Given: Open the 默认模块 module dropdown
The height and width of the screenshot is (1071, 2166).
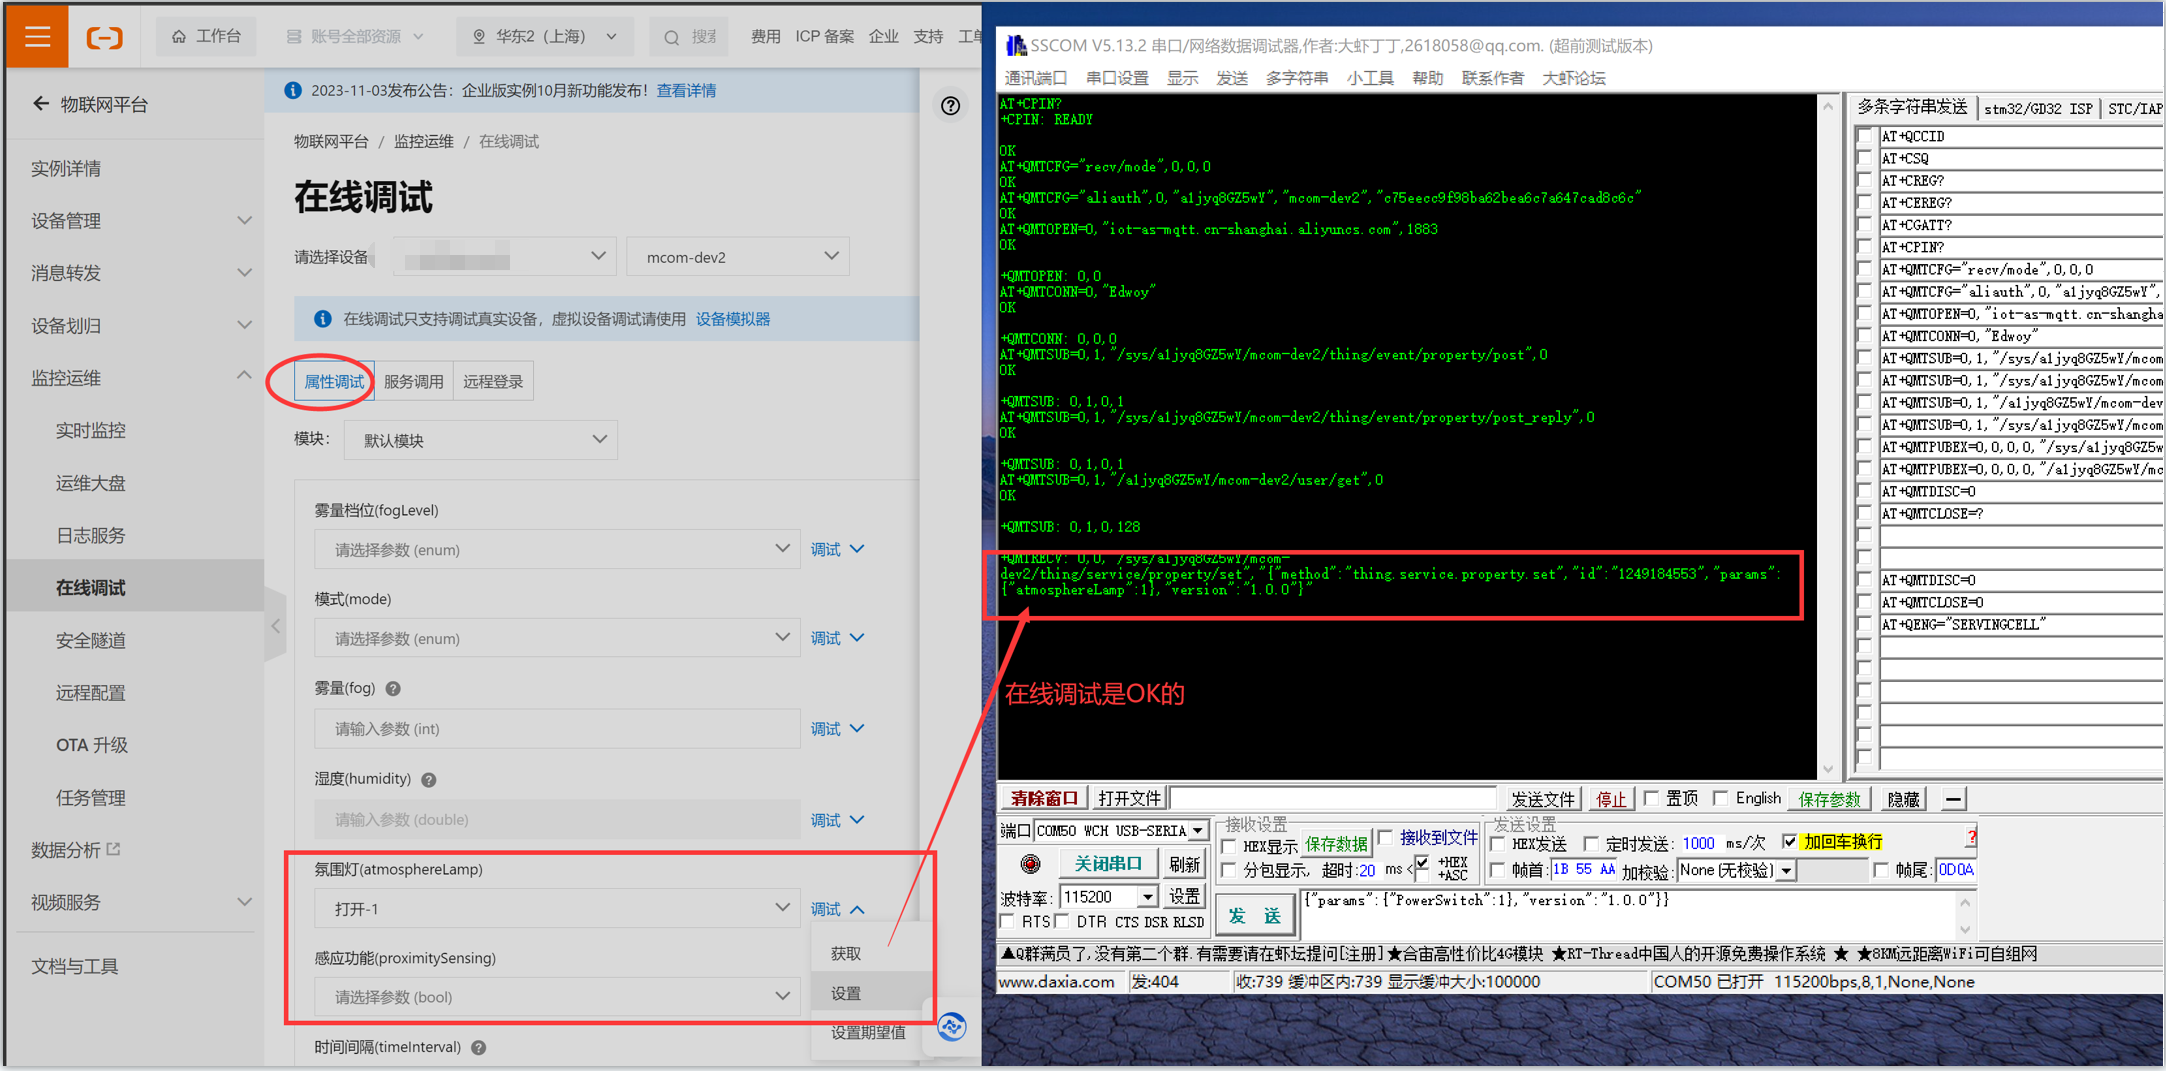Looking at the screenshot, I should (481, 440).
